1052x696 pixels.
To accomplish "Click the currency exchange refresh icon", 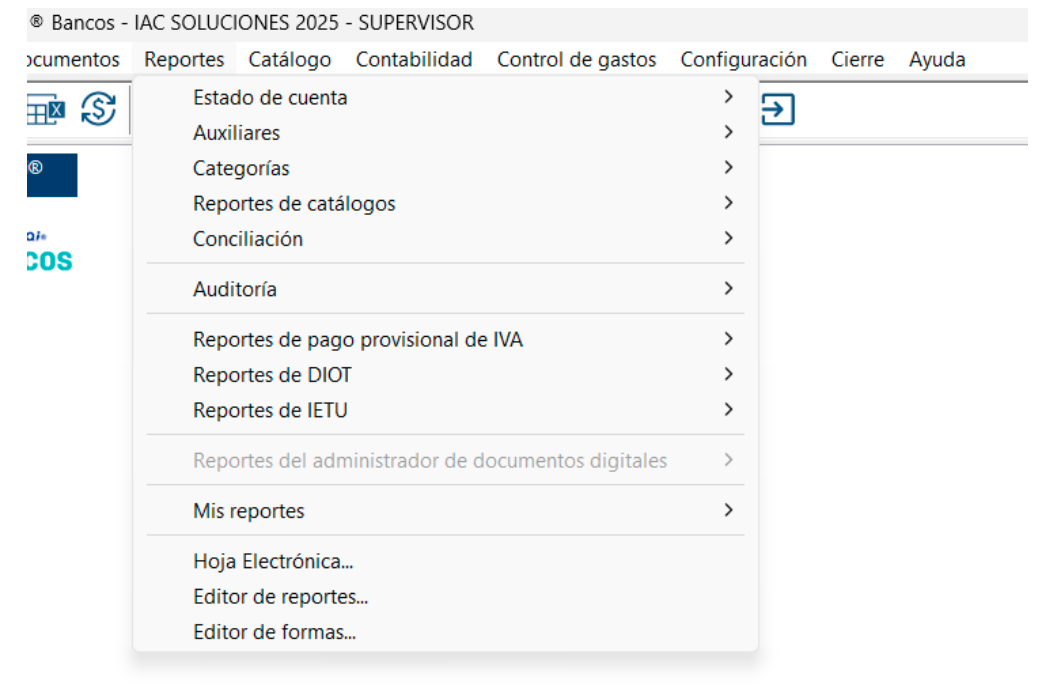I will [x=98, y=109].
